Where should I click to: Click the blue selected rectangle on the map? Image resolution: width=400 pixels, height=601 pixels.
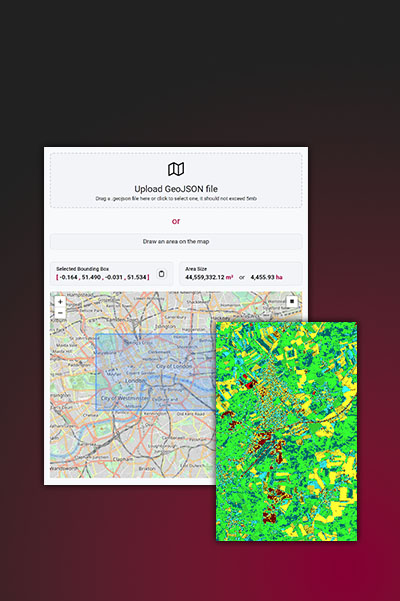[x=155, y=372]
